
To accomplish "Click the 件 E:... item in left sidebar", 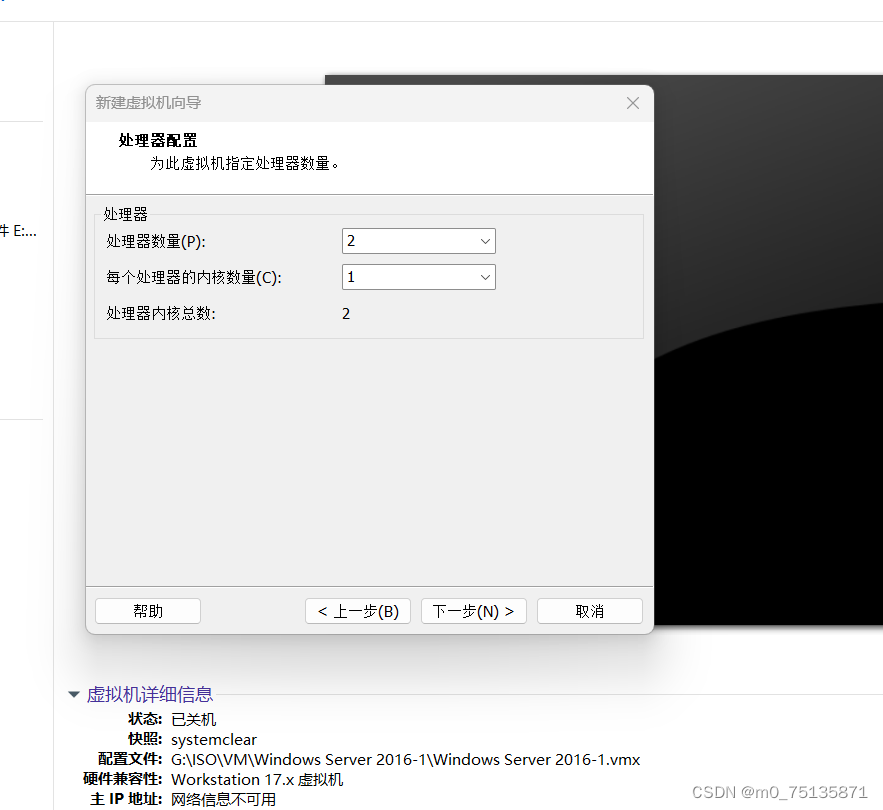I will 17,230.
